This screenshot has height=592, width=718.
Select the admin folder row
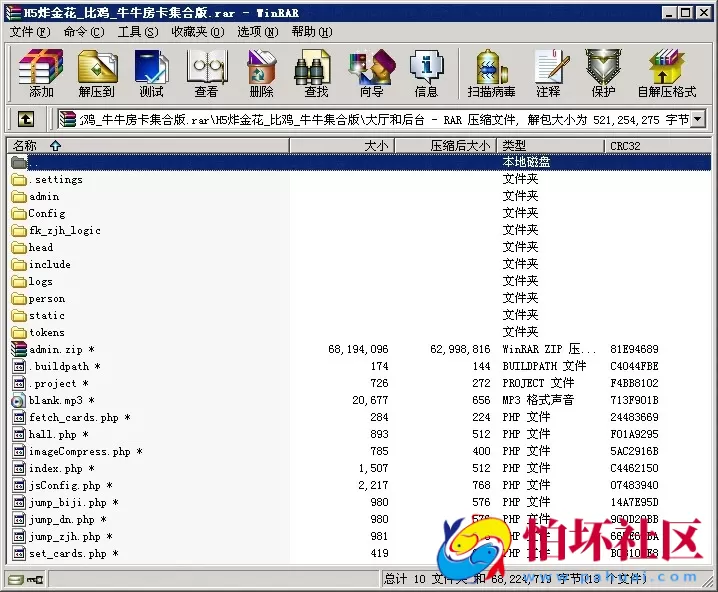pos(359,196)
